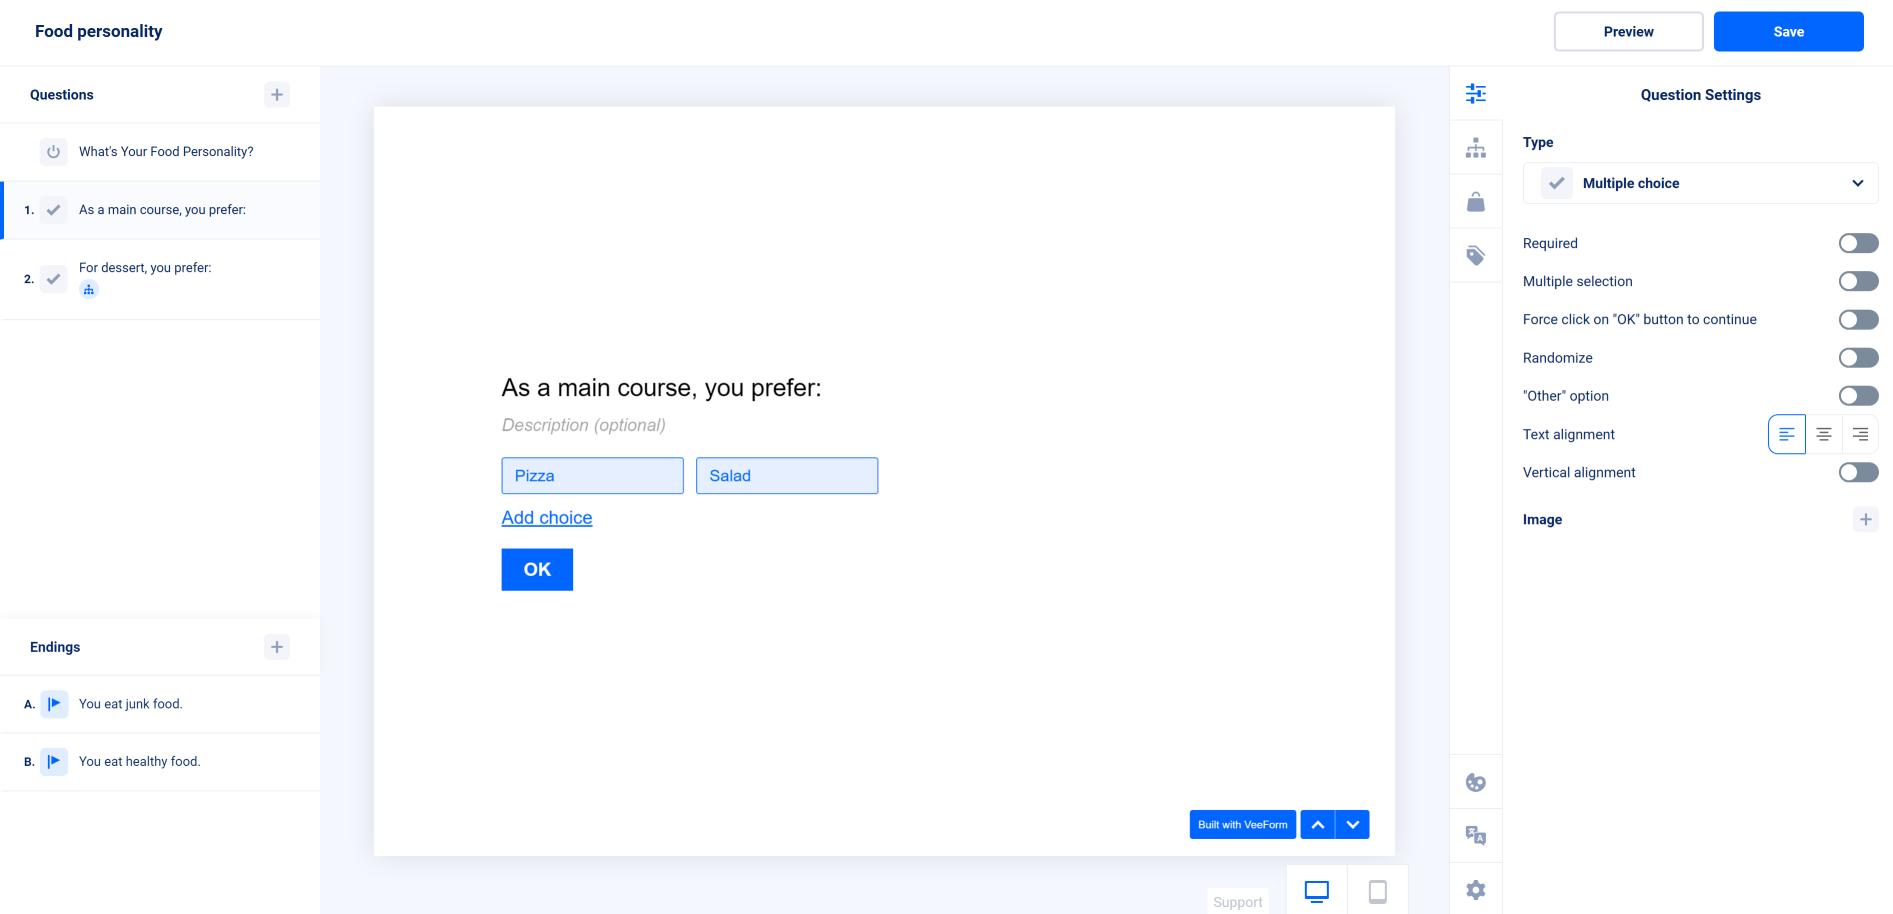
Task: Go to next question arrow
Action: coord(1353,825)
